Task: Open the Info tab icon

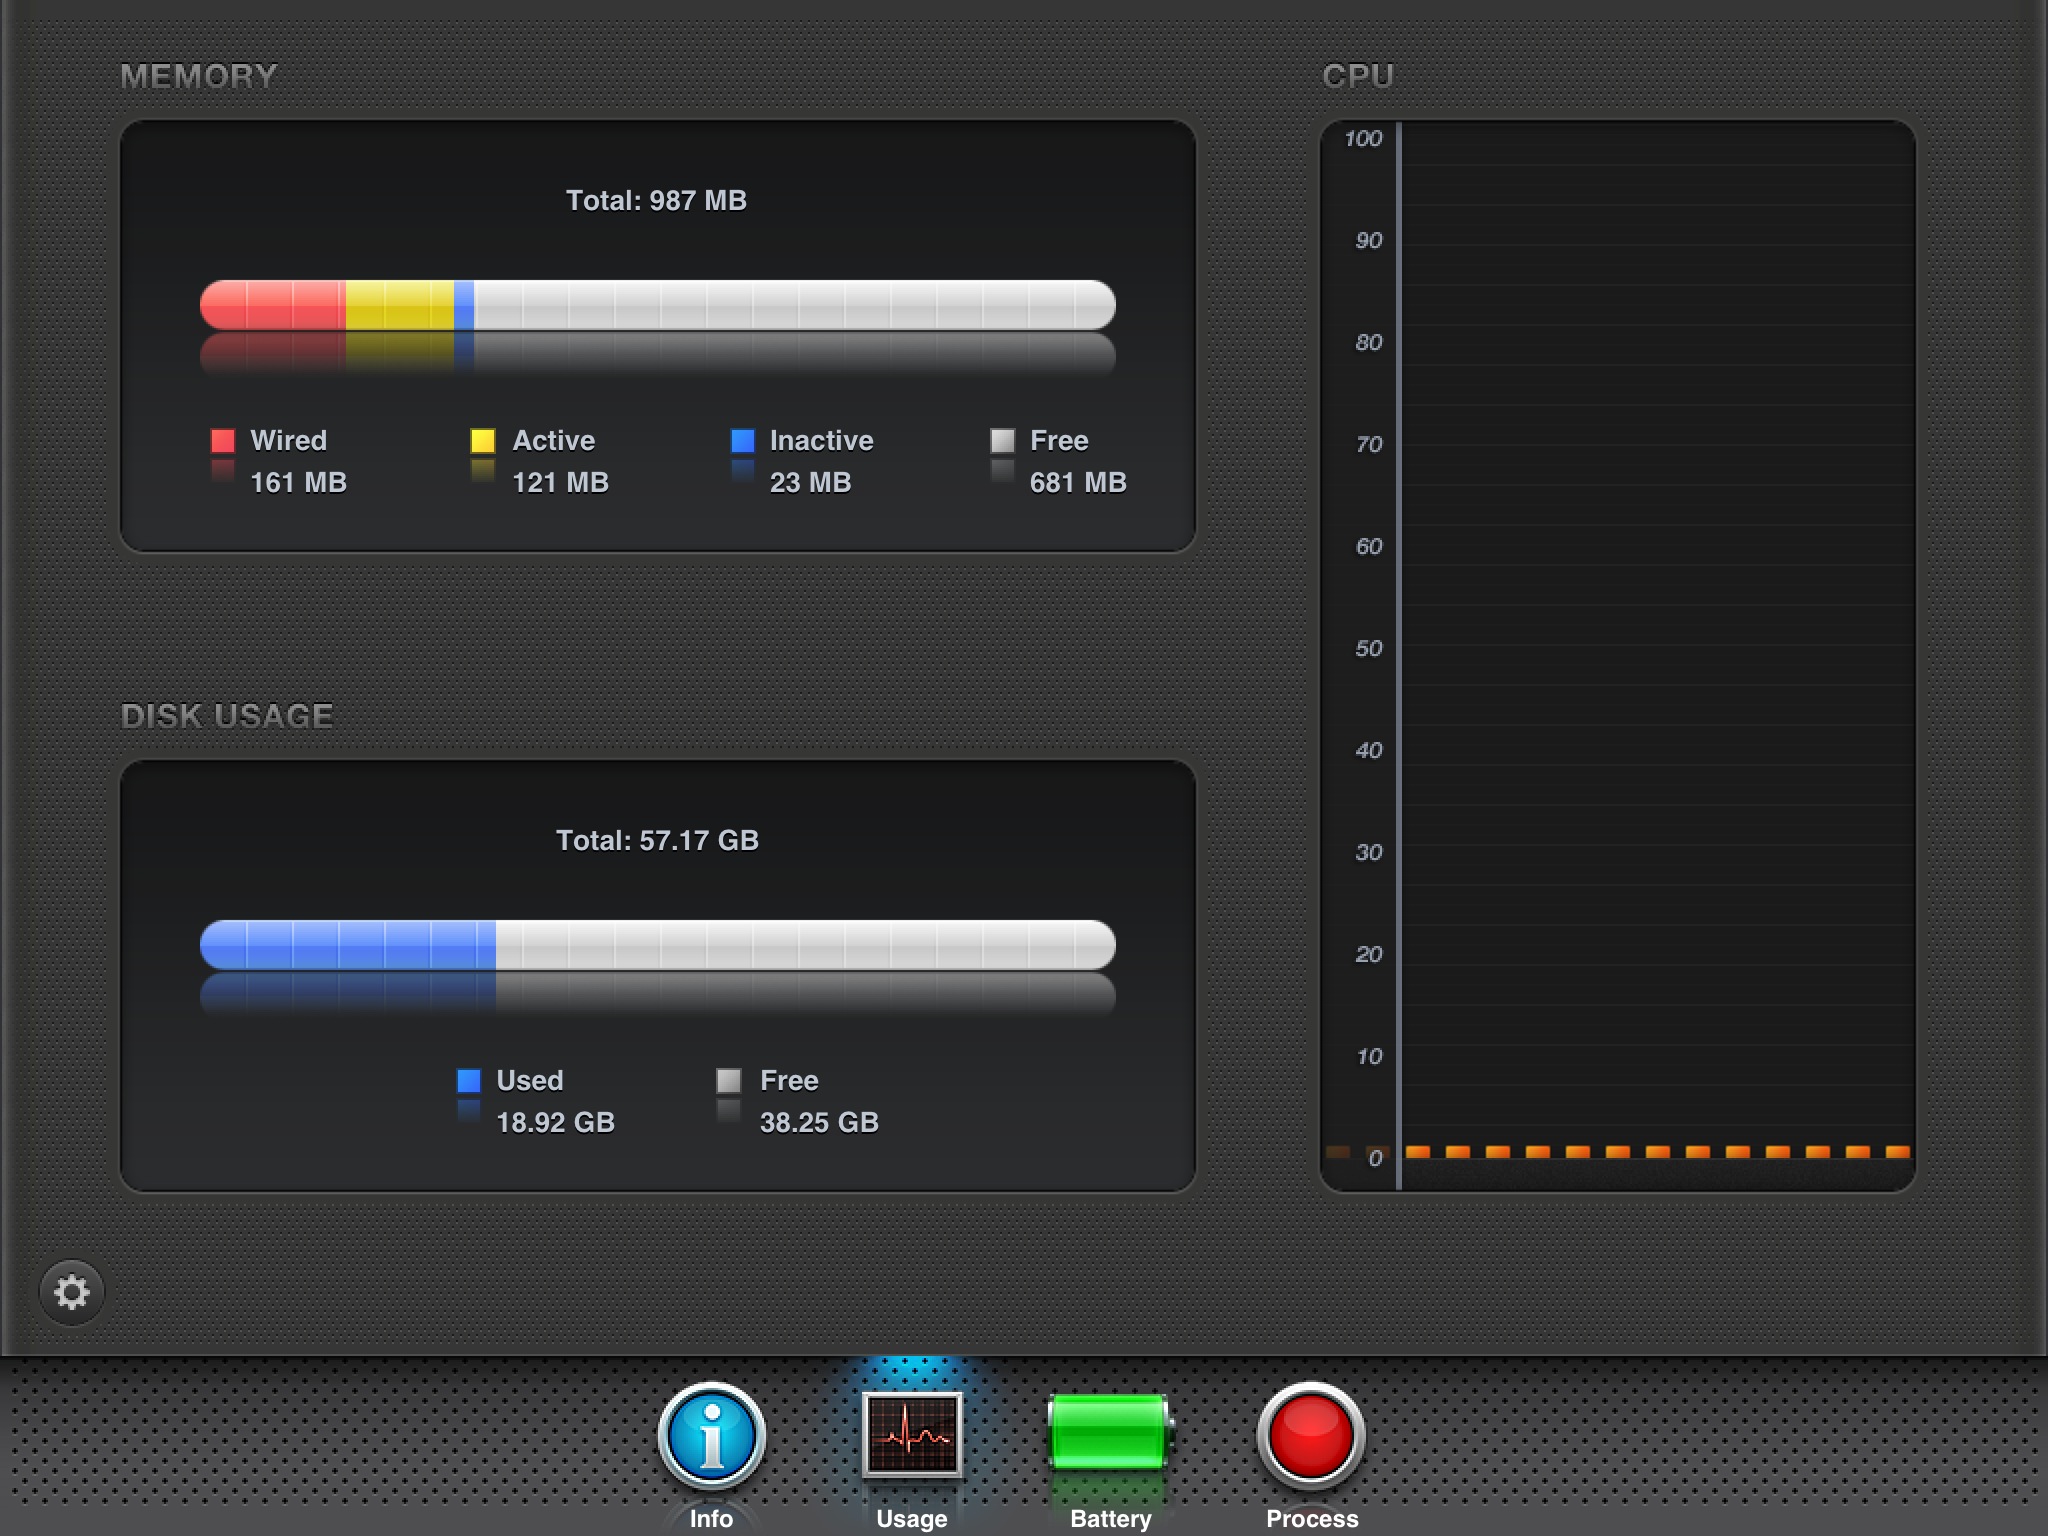Action: (711, 1436)
